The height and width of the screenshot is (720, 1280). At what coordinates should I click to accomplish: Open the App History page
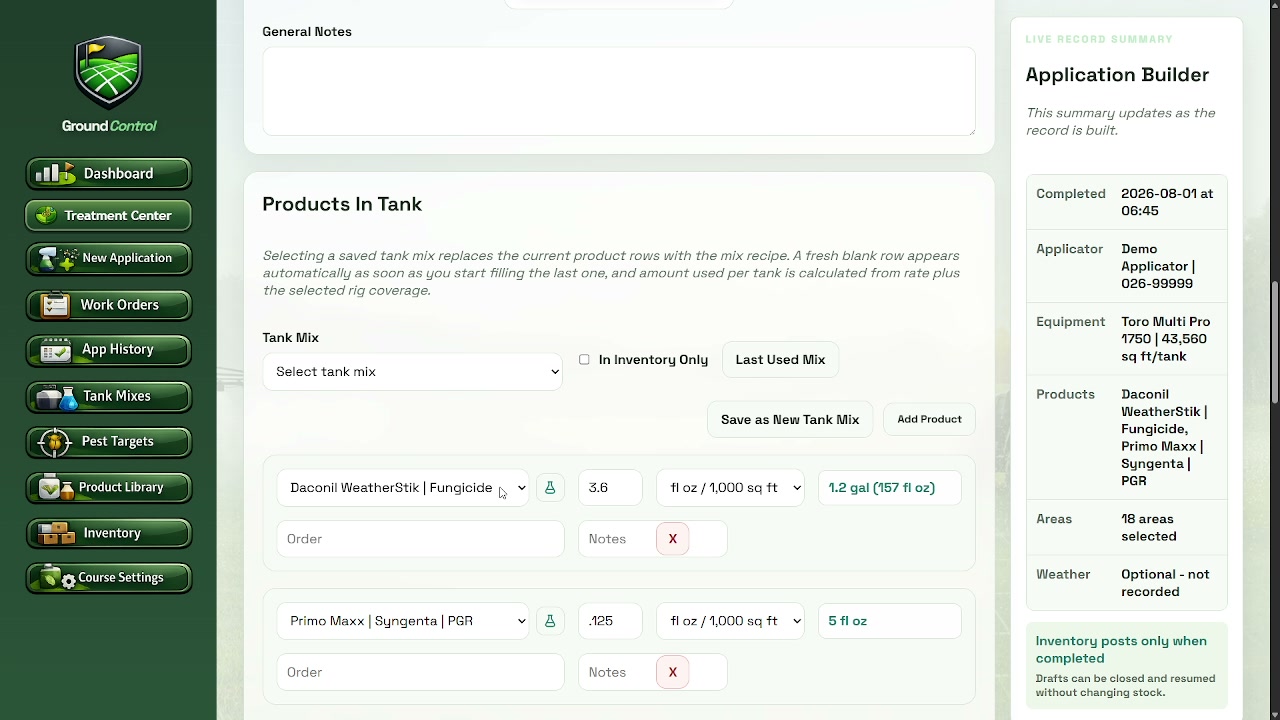(x=108, y=350)
